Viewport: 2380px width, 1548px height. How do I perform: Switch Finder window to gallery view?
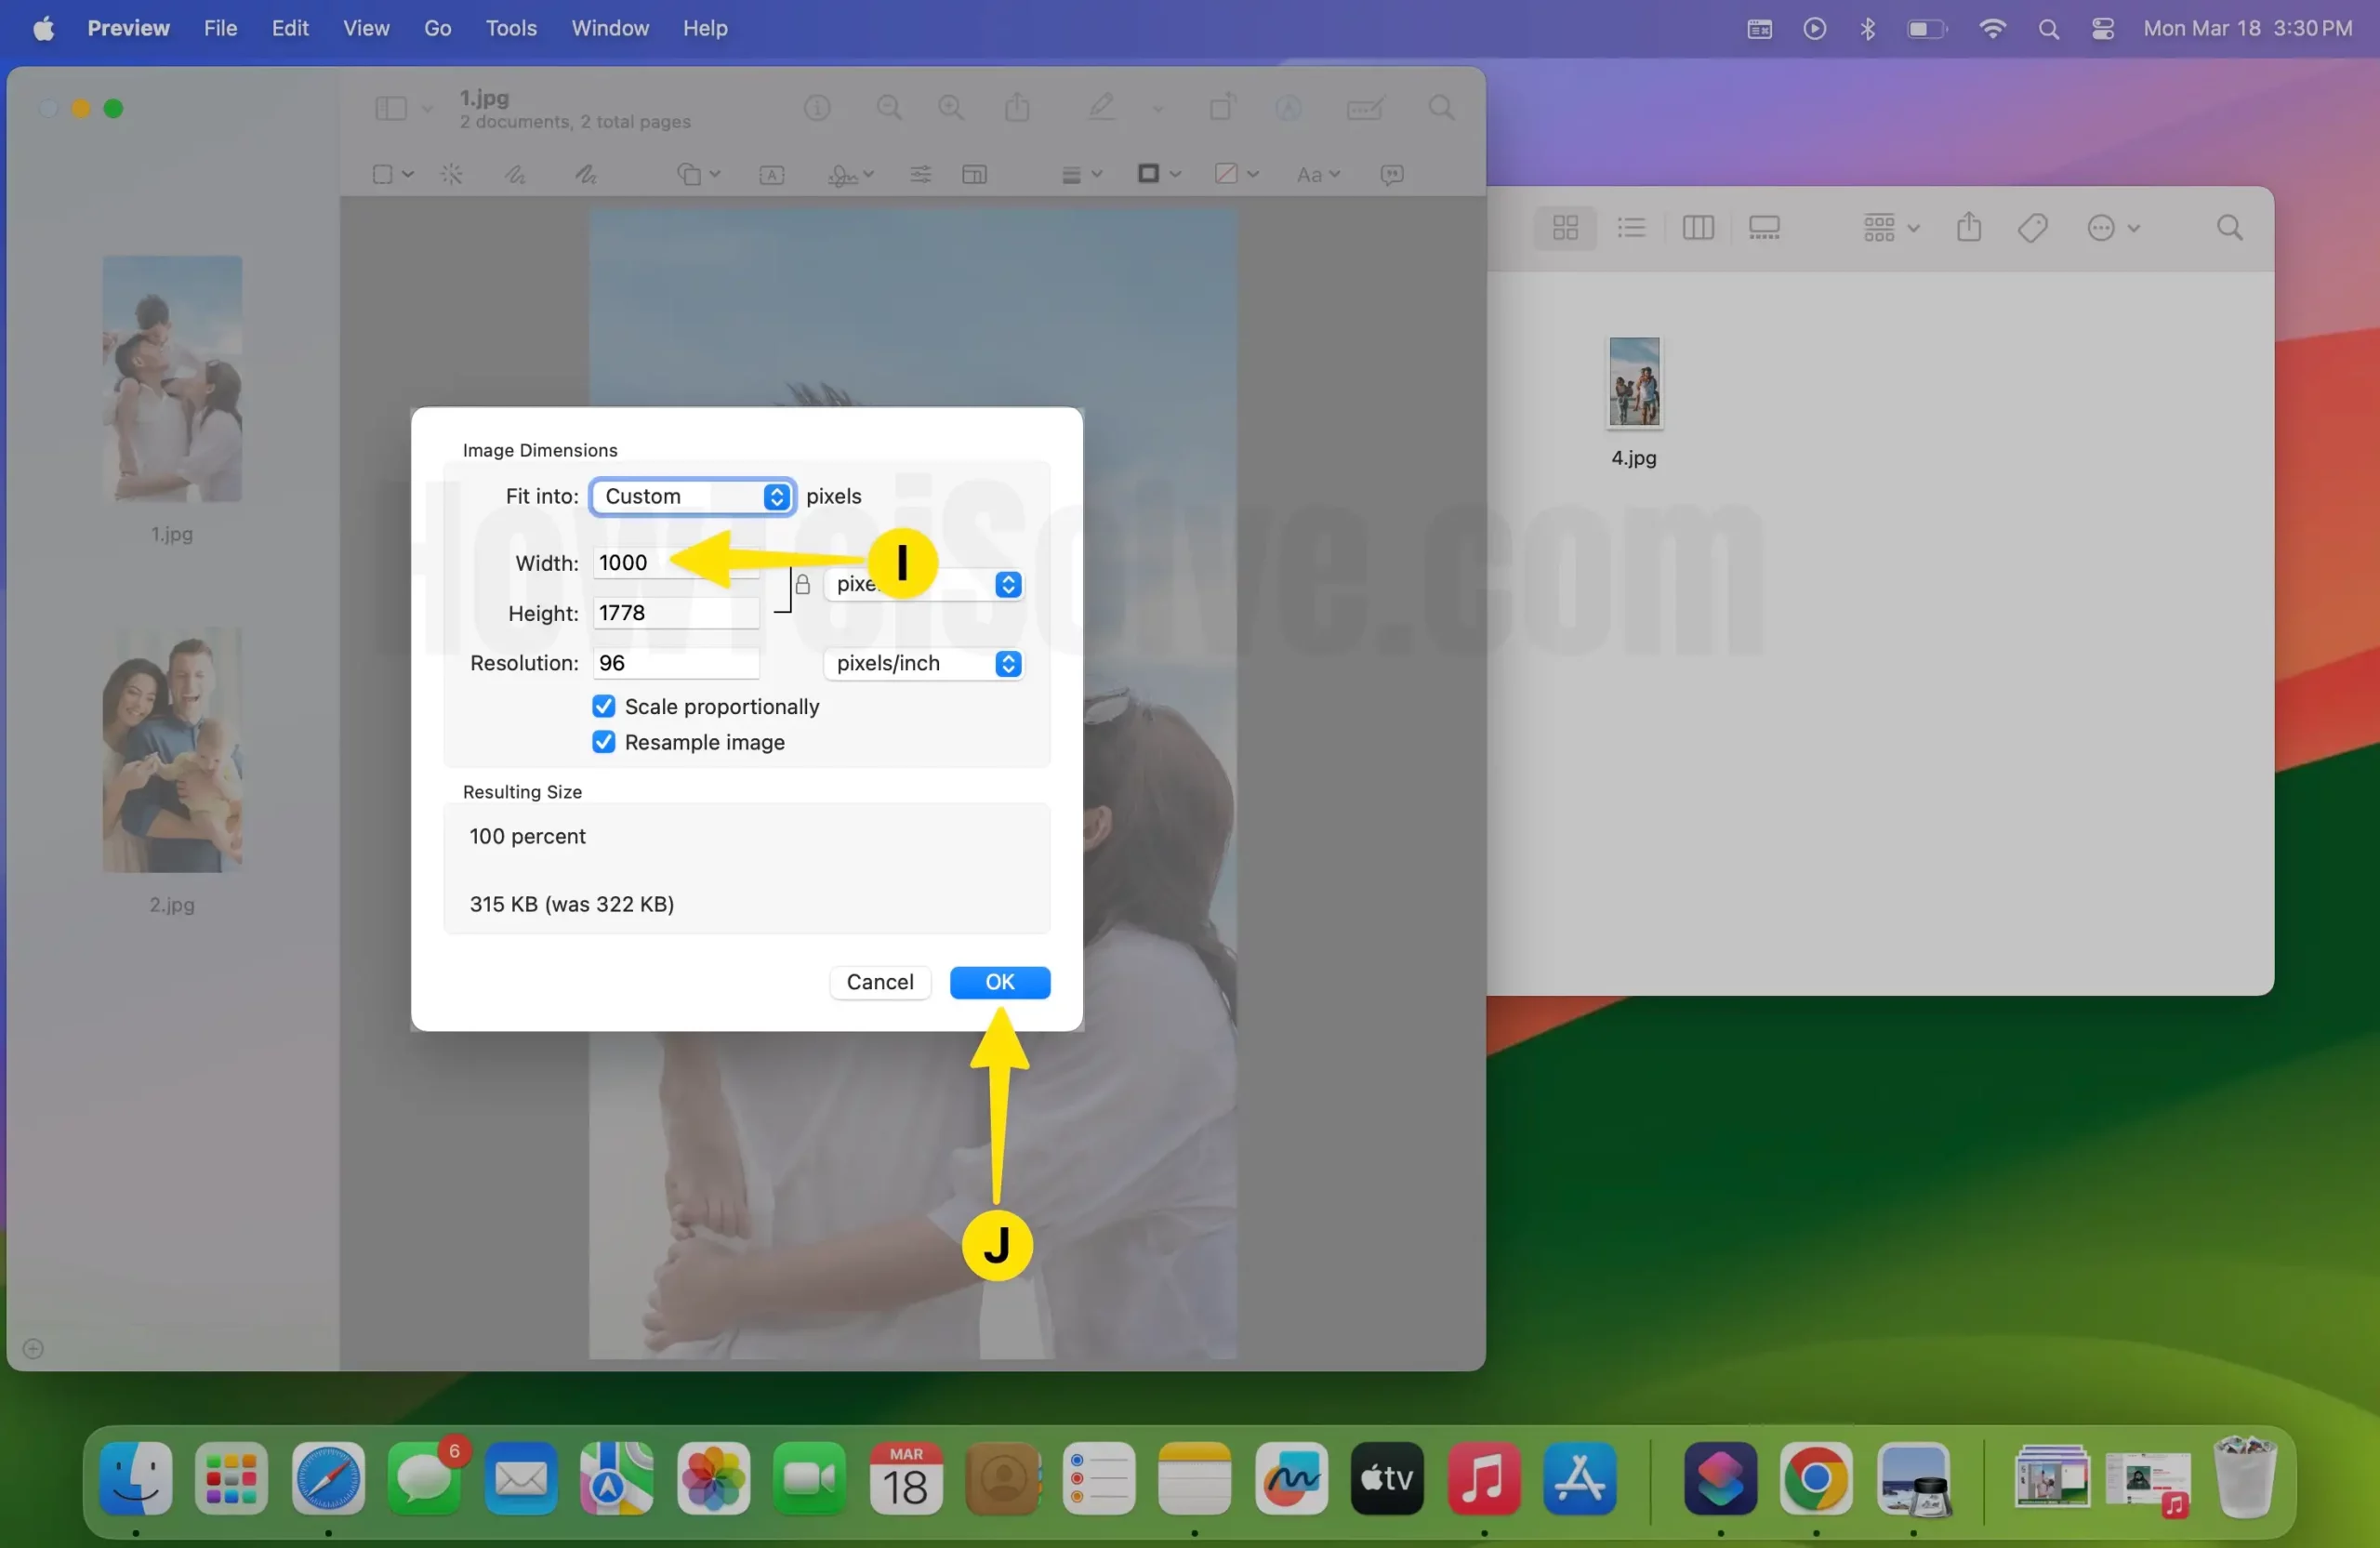coord(1764,228)
